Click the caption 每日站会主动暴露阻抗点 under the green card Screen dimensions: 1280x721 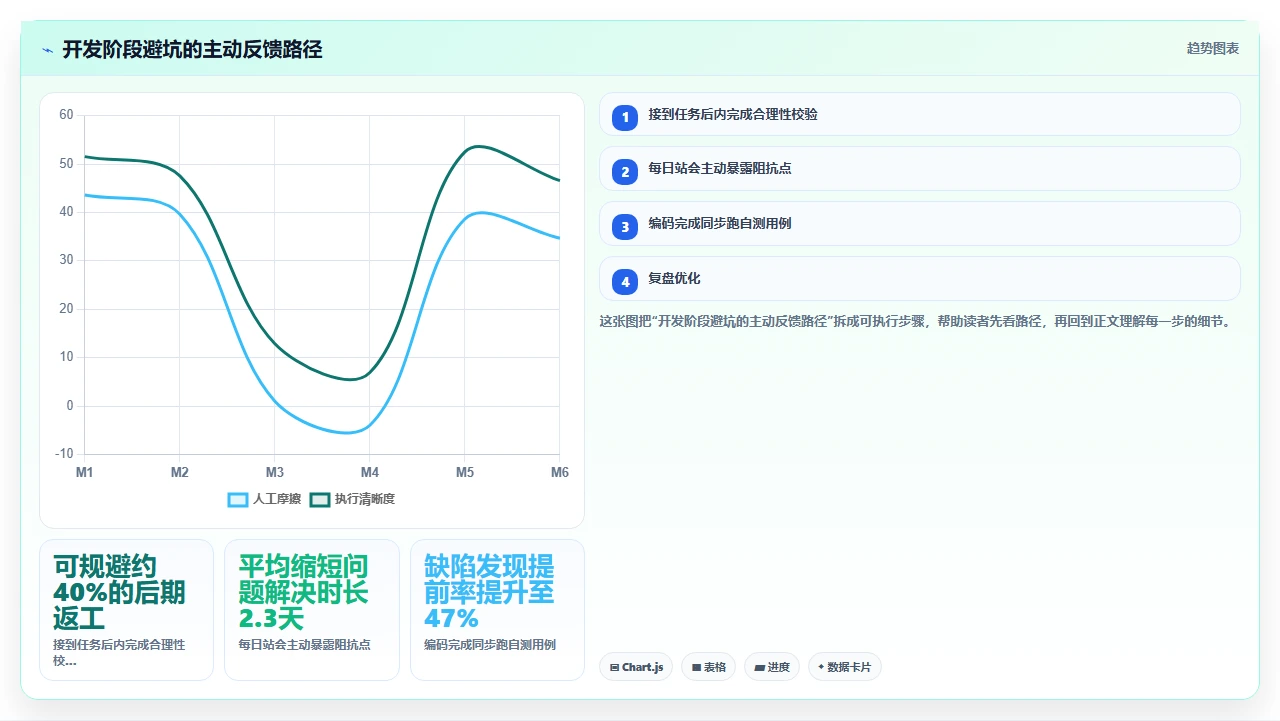click(x=305, y=645)
